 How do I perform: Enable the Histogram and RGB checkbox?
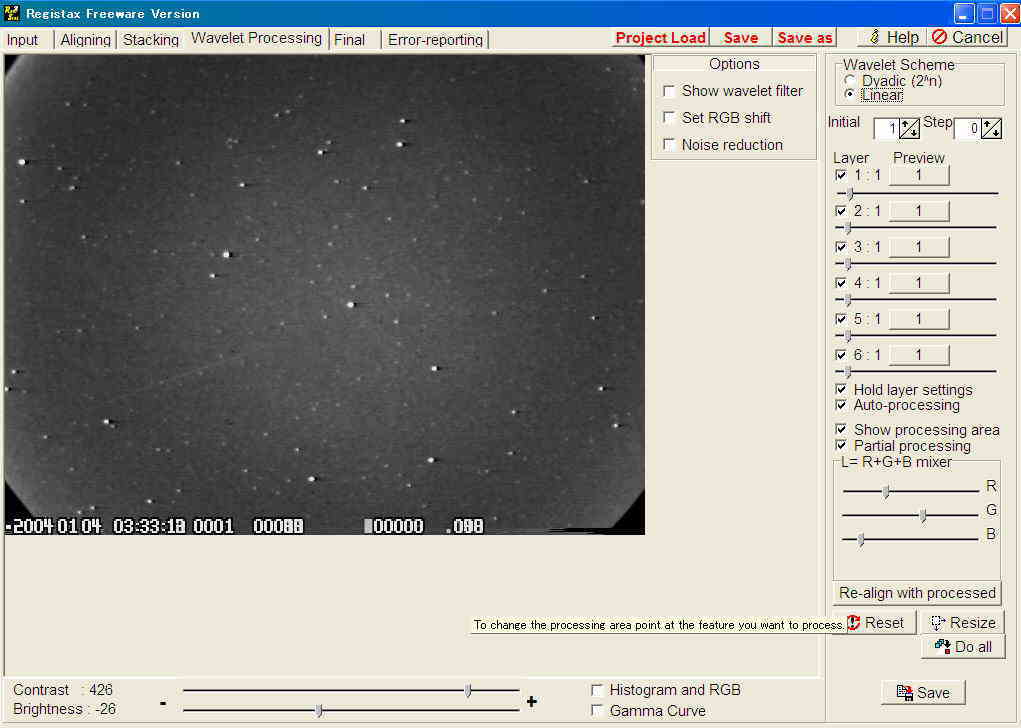pos(597,690)
